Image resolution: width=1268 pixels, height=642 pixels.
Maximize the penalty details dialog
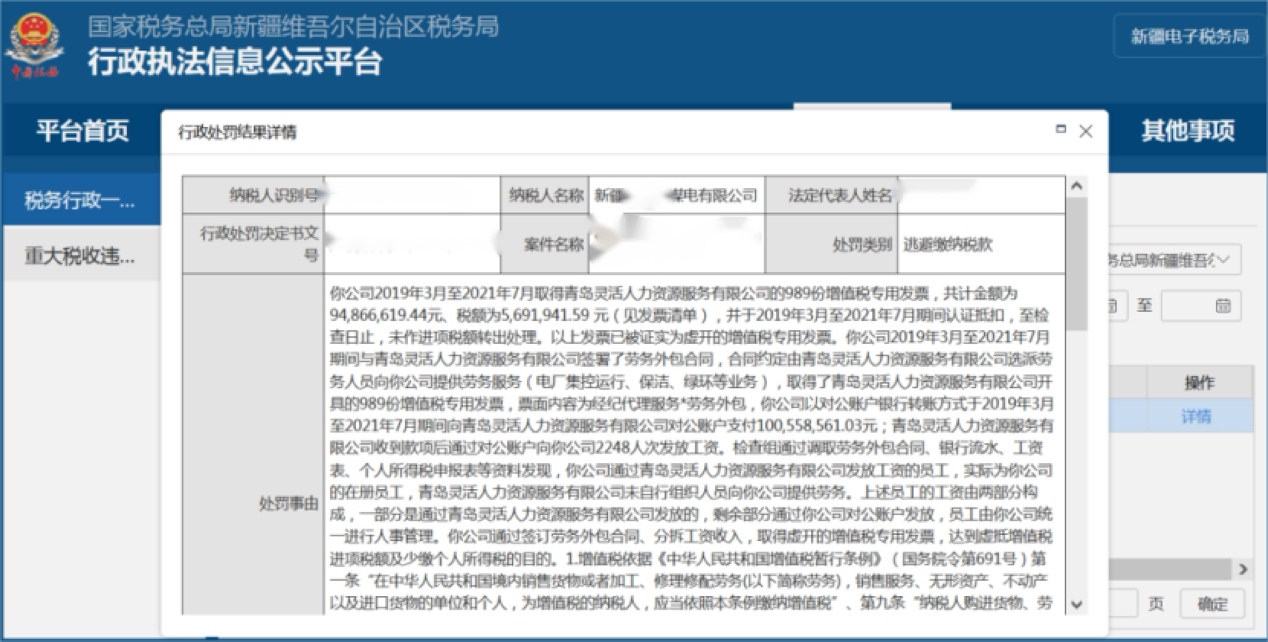click(x=1061, y=130)
